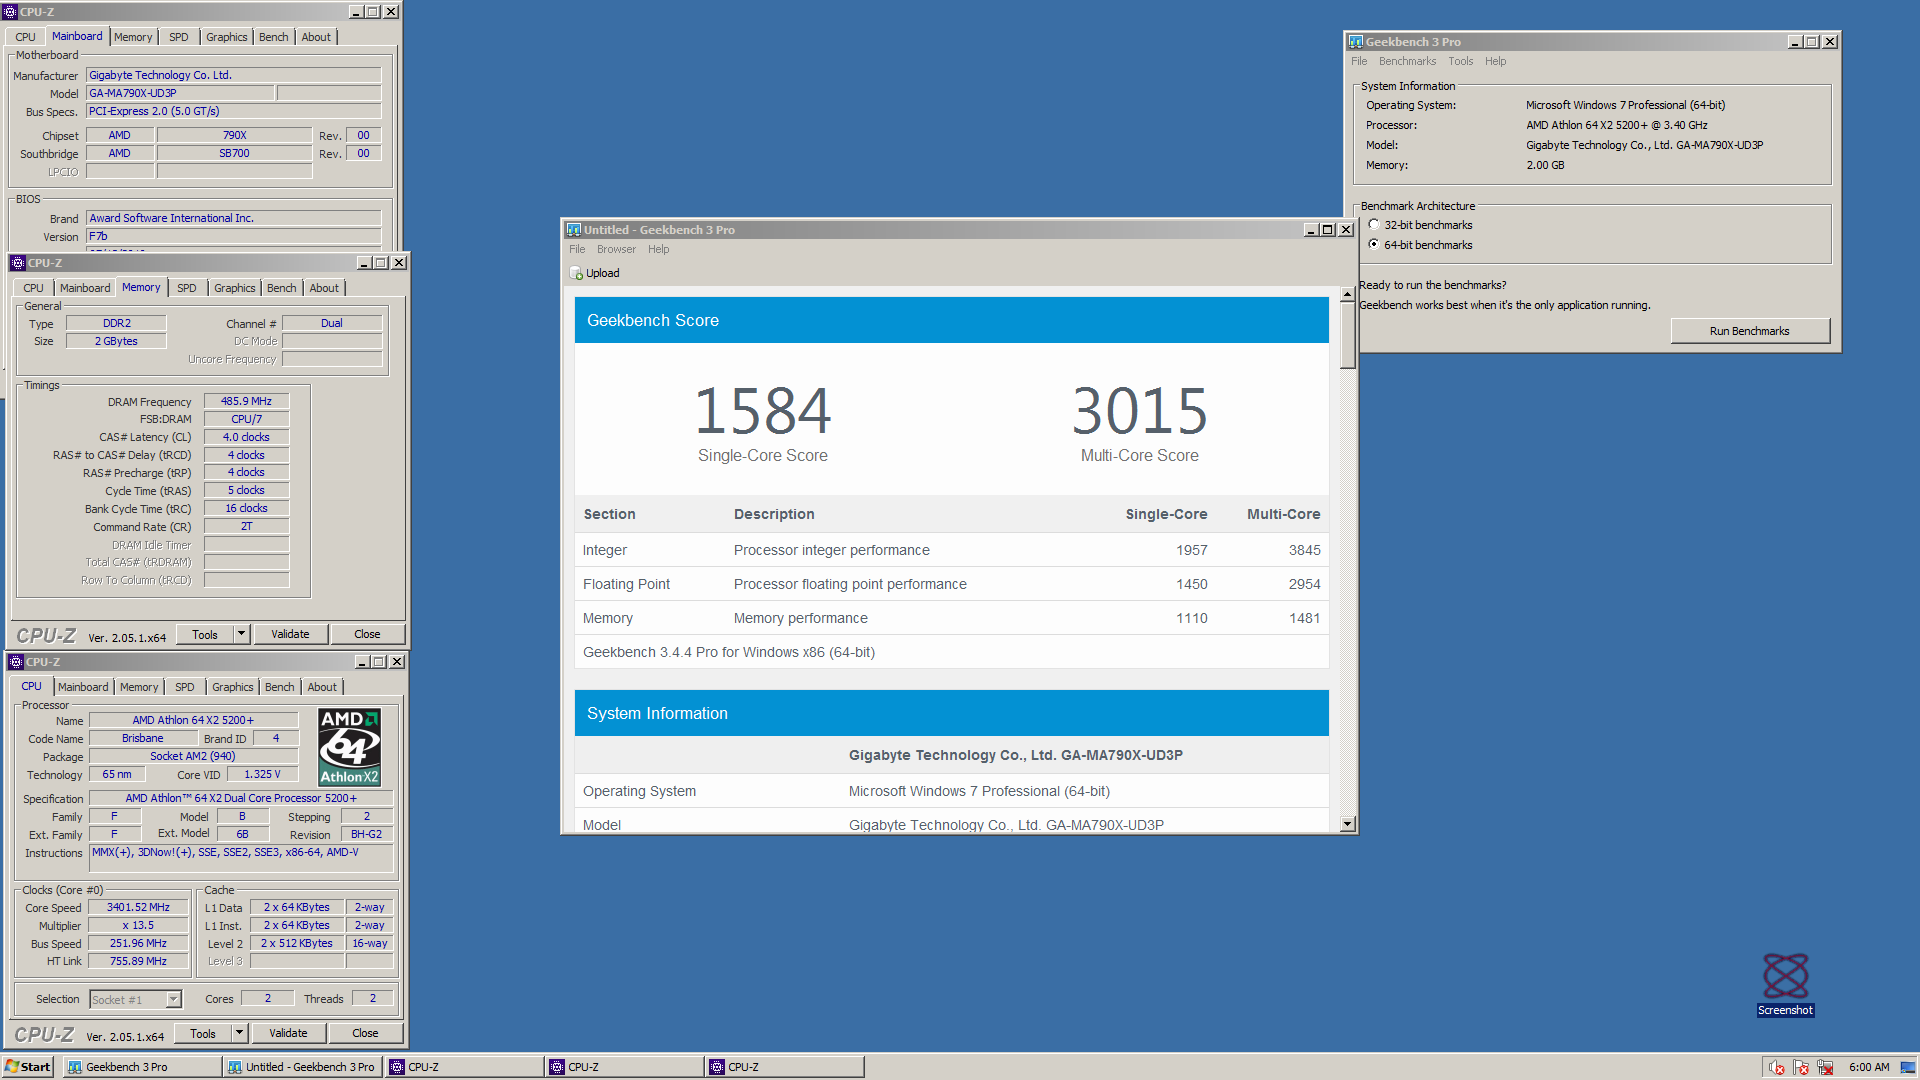Image resolution: width=1920 pixels, height=1080 pixels.
Task: Click the 1584 Single-Core Score value
Action: click(x=763, y=411)
